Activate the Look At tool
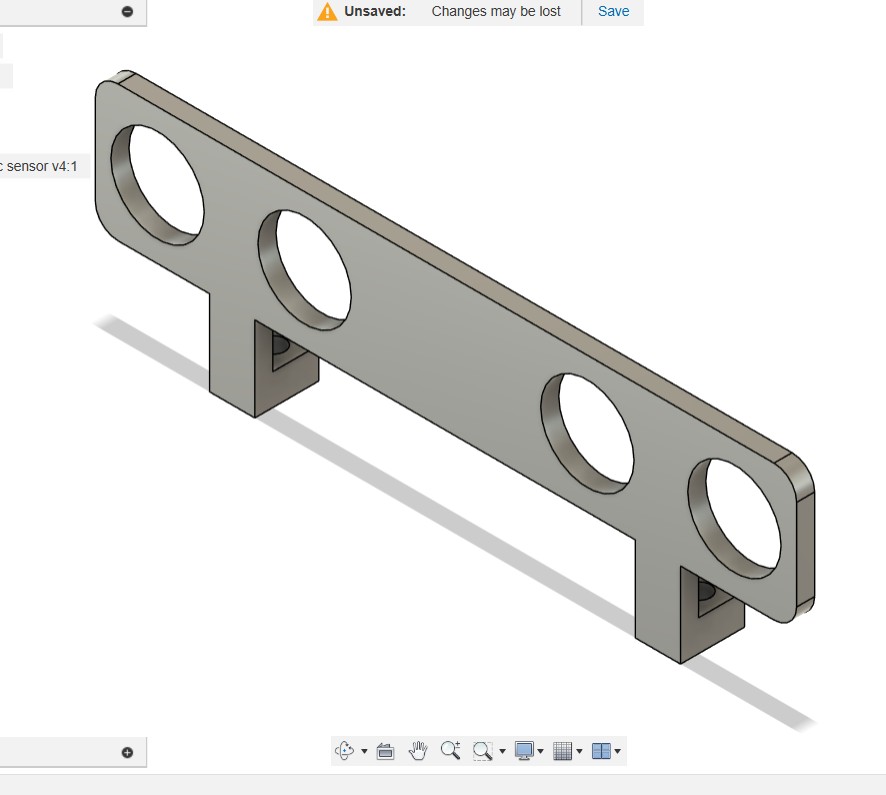The height and width of the screenshot is (795, 886). coord(386,750)
